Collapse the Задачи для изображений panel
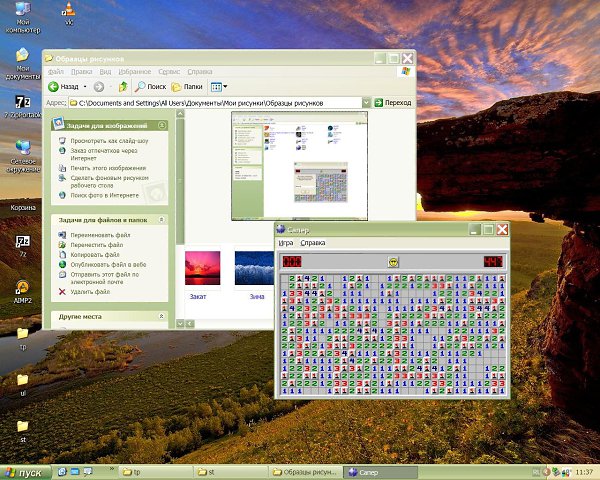 click(162, 125)
